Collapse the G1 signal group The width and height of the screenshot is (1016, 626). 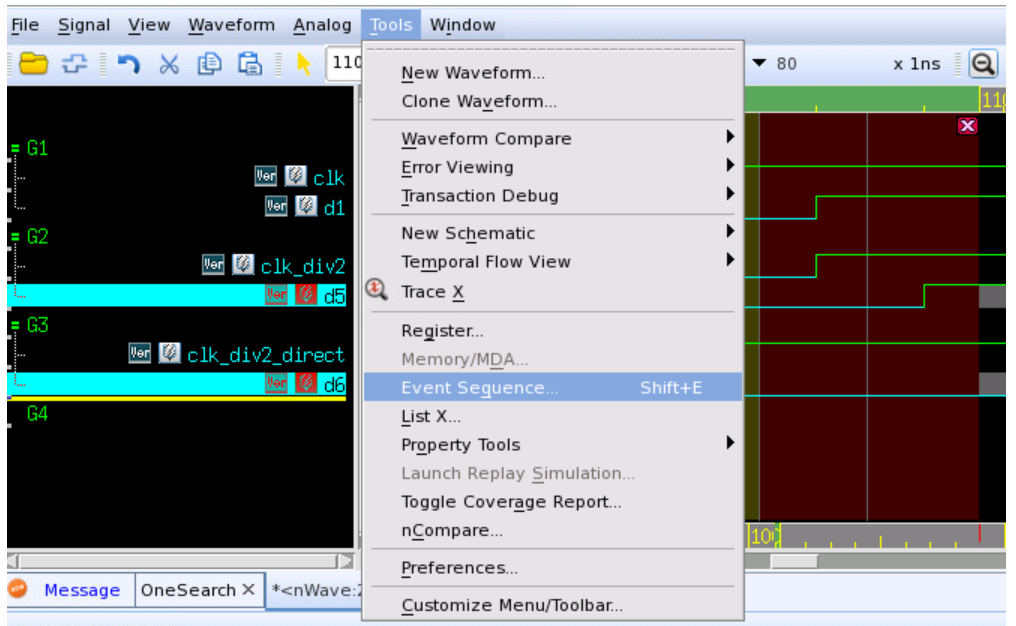(x=15, y=149)
